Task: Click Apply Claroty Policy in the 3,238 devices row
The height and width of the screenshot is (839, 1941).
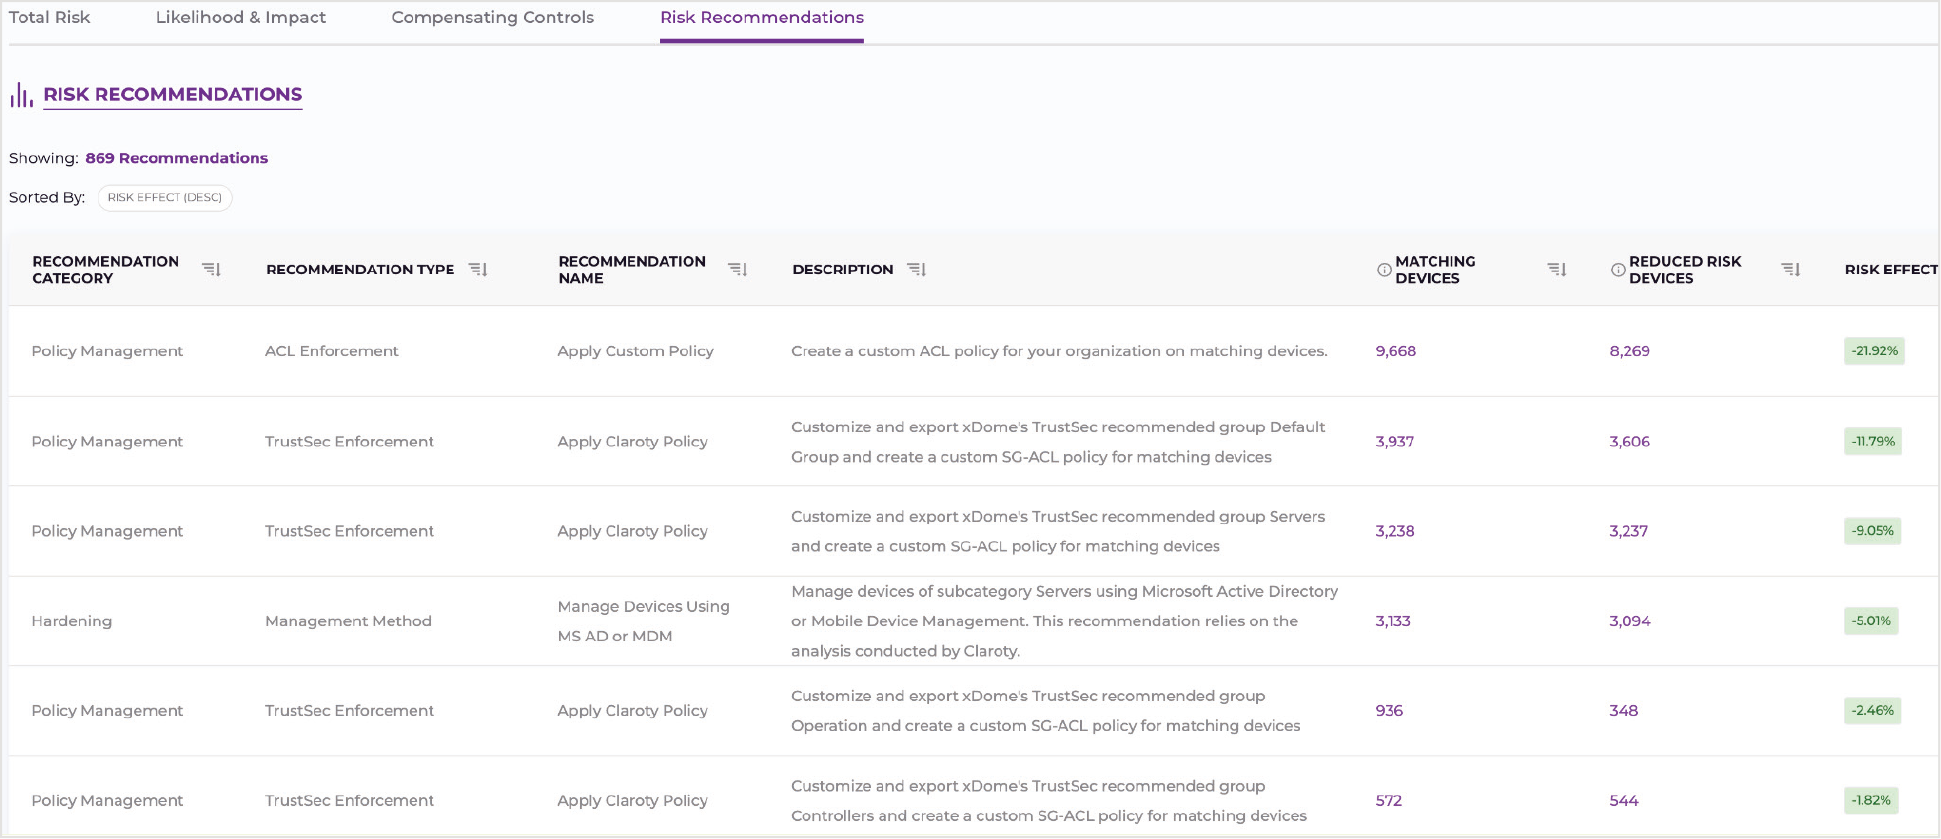Action: pyautogui.click(x=633, y=531)
